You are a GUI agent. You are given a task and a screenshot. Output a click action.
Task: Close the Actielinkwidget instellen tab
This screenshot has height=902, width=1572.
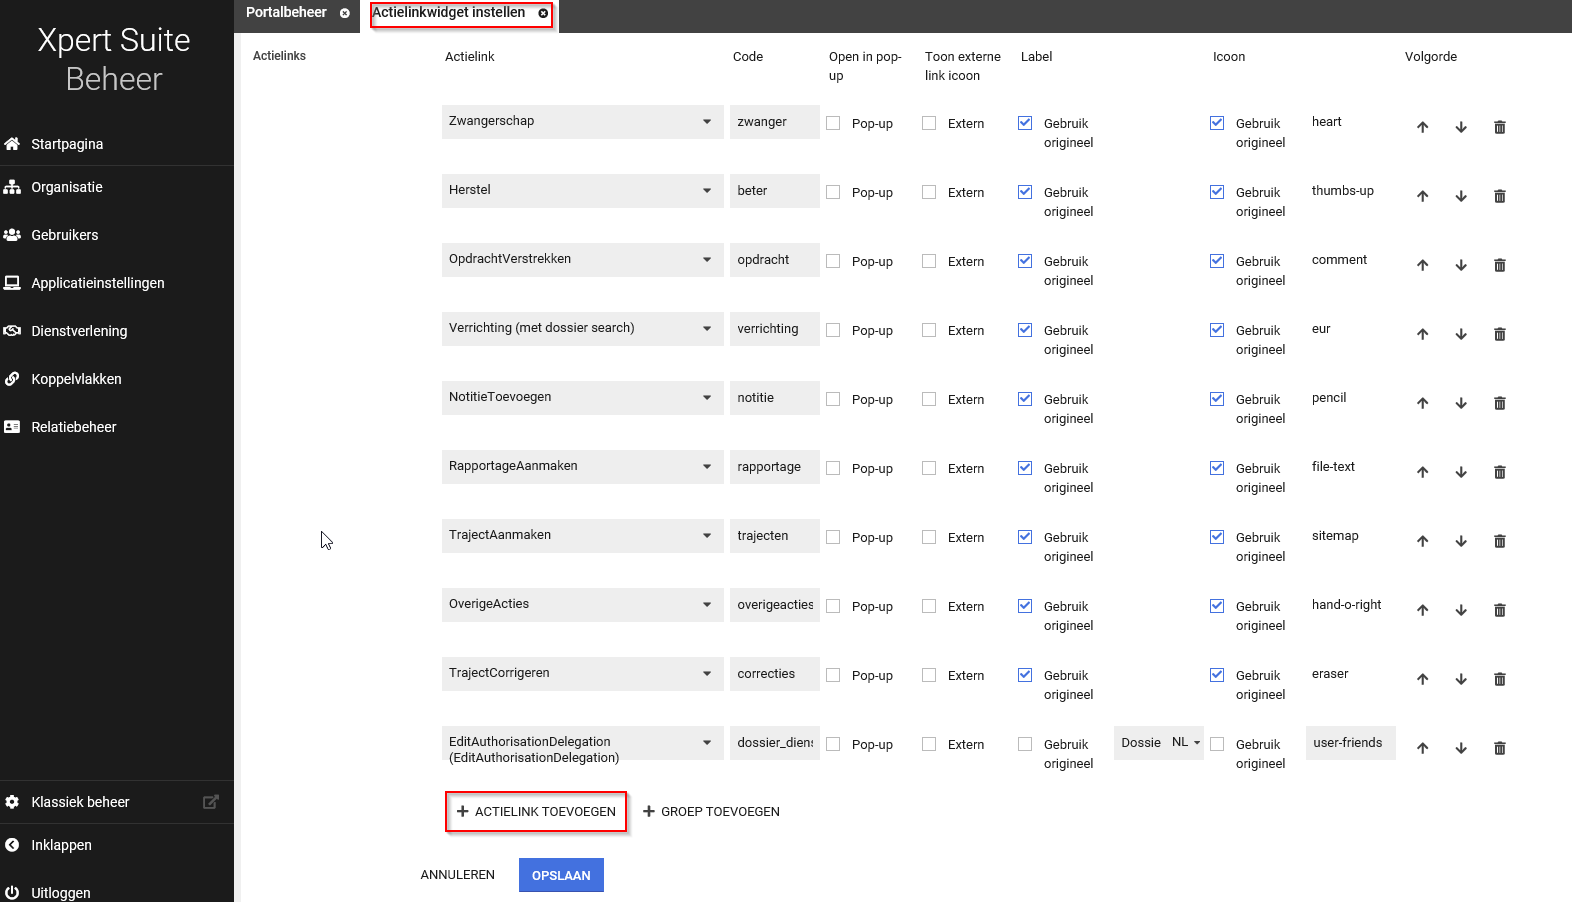click(x=543, y=13)
